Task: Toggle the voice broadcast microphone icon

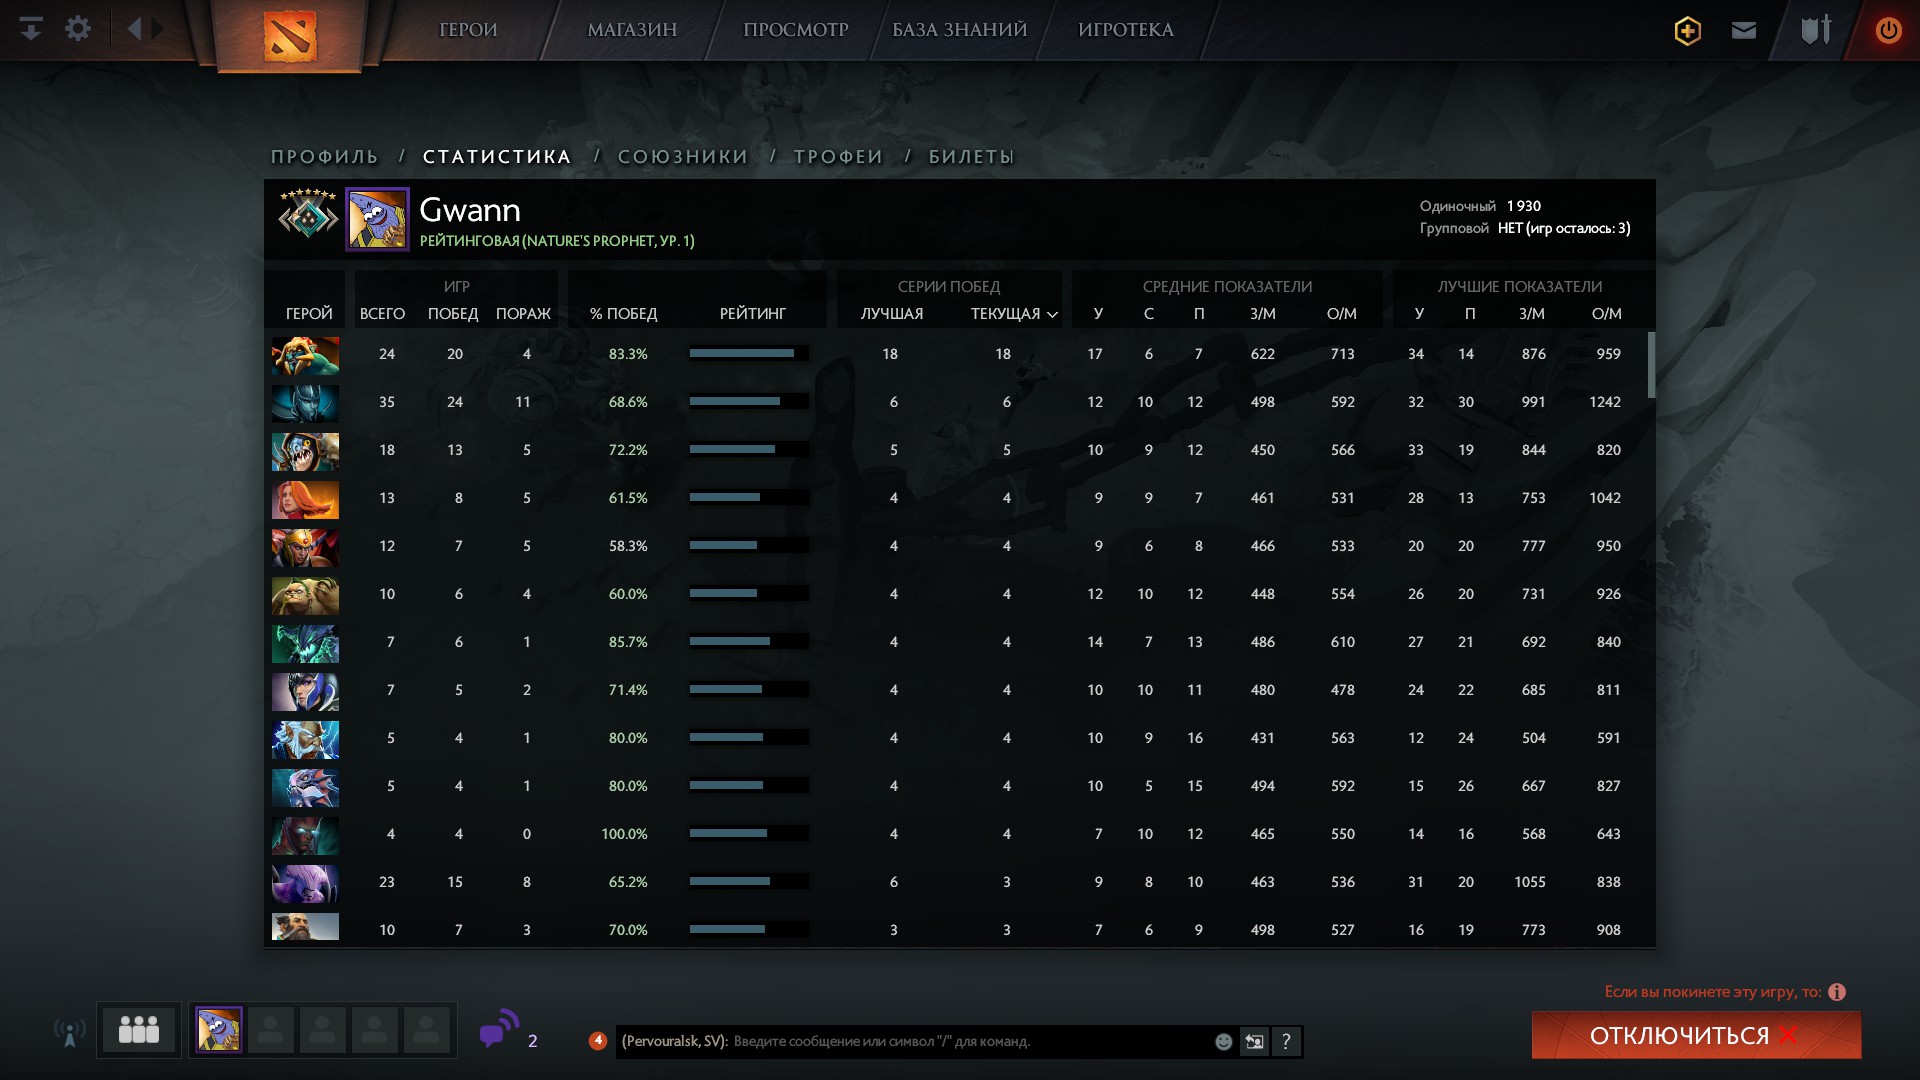Action: 69,1032
